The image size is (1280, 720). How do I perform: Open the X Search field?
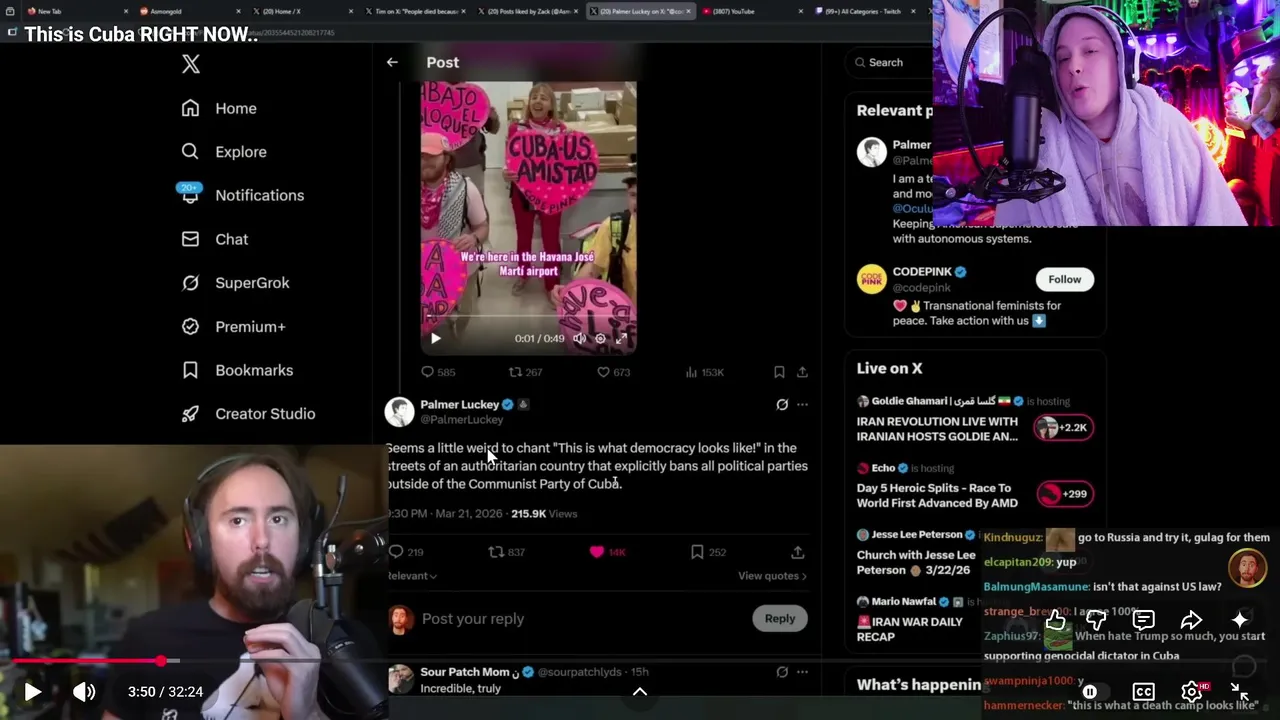890,62
